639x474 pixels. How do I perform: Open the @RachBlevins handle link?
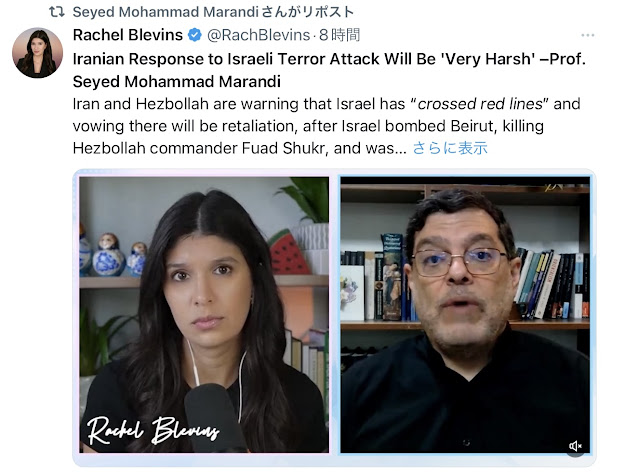(258, 35)
